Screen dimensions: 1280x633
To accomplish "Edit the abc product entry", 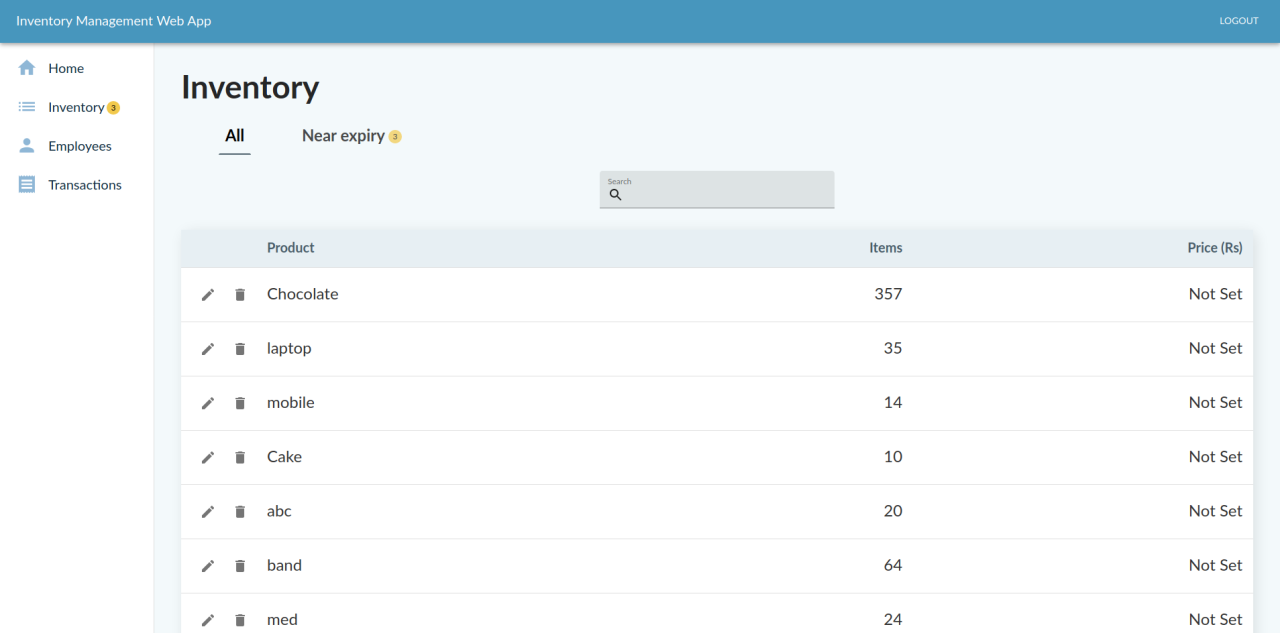I will pyautogui.click(x=207, y=511).
